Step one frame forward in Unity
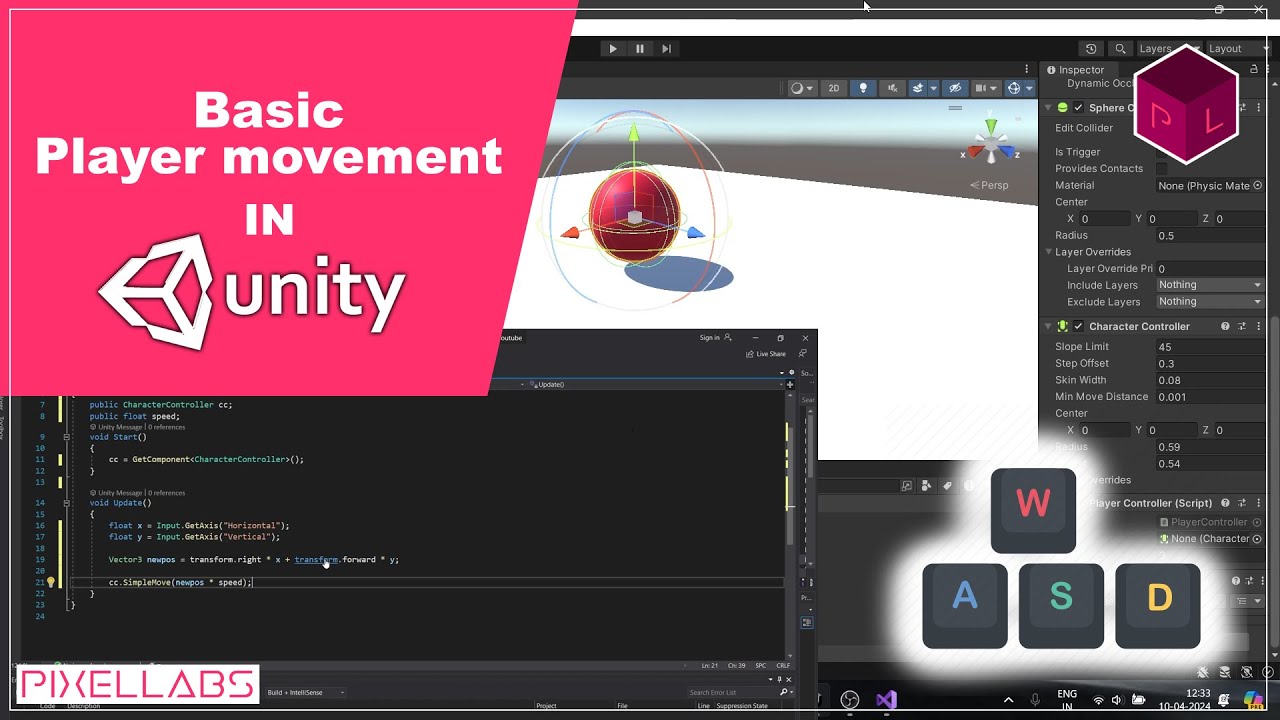1280x720 pixels. pos(667,48)
